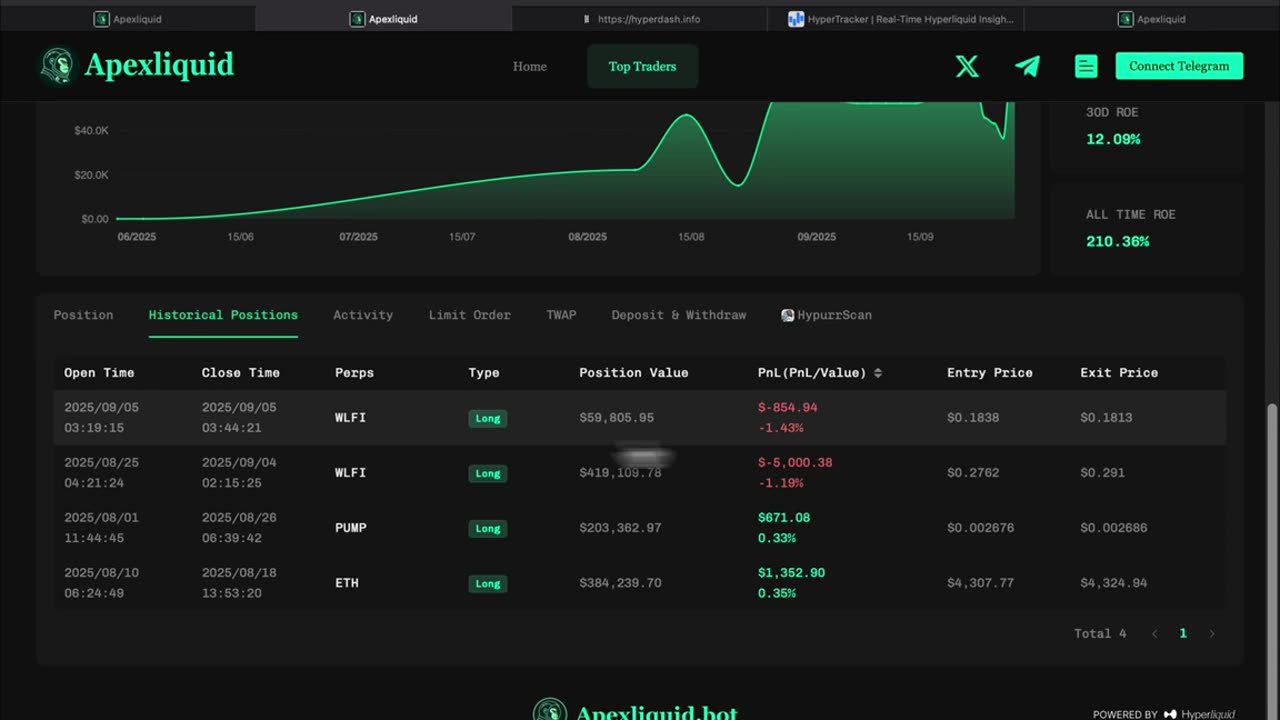Click the Open Time column header

tap(99, 373)
